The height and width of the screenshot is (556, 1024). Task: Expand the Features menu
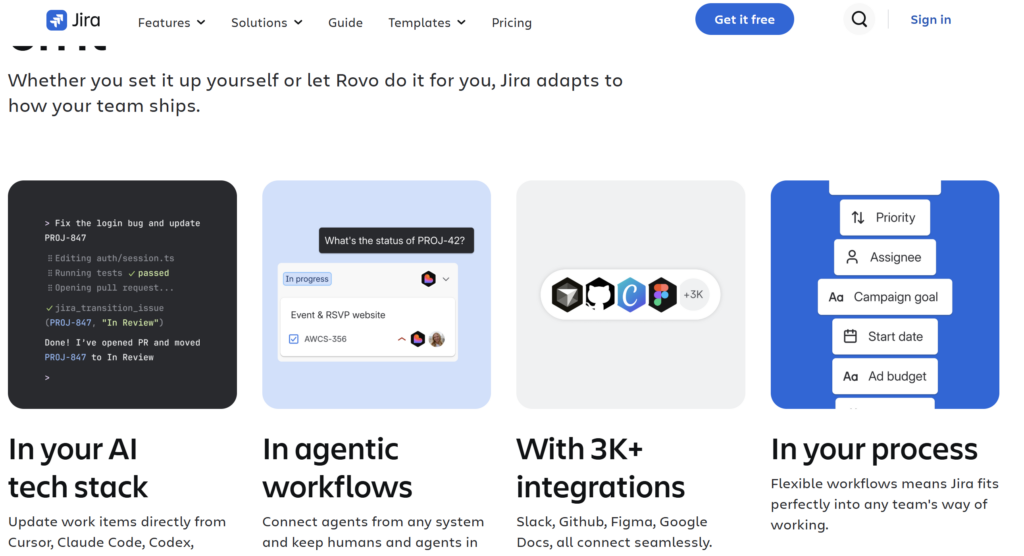click(171, 22)
